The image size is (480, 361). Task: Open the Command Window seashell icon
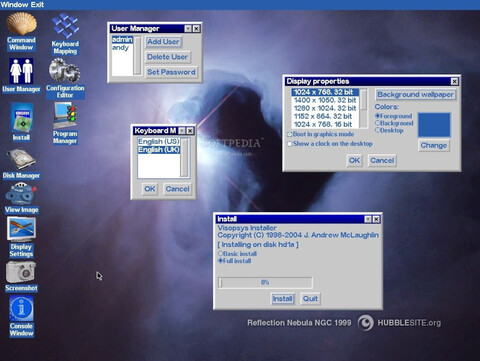click(x=21, y=24)
